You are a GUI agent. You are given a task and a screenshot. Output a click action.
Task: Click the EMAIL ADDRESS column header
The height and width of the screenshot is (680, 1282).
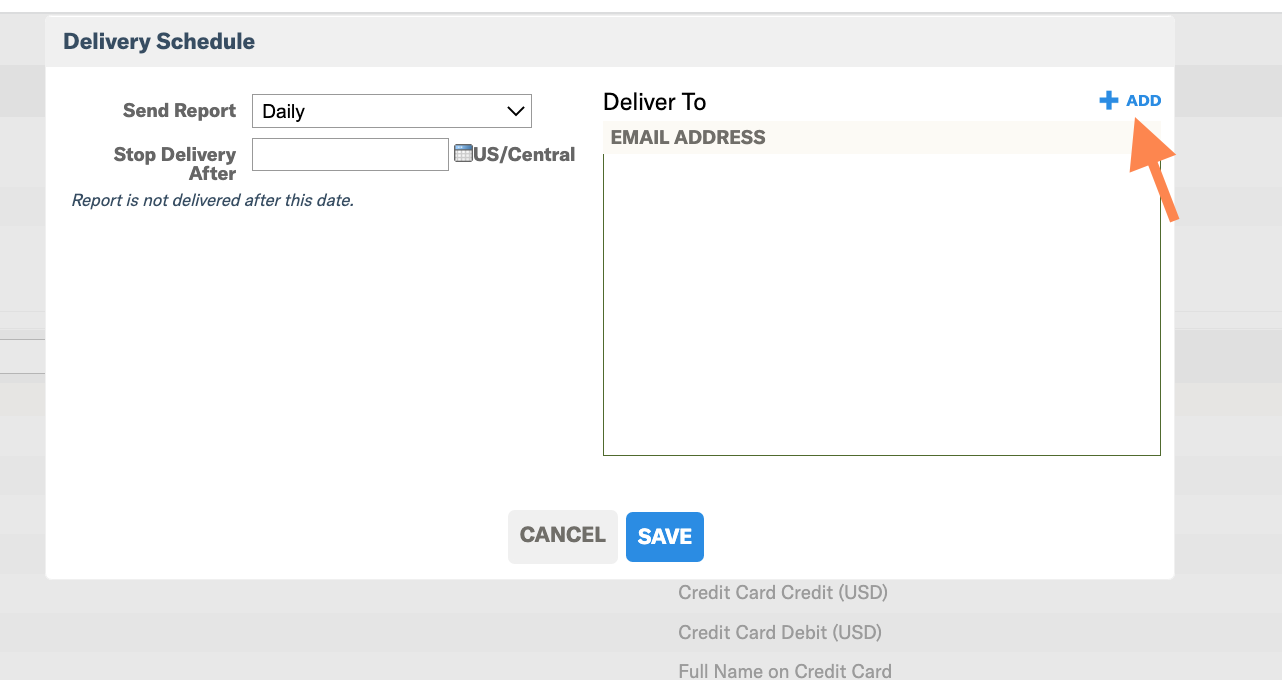click(688, 138)
